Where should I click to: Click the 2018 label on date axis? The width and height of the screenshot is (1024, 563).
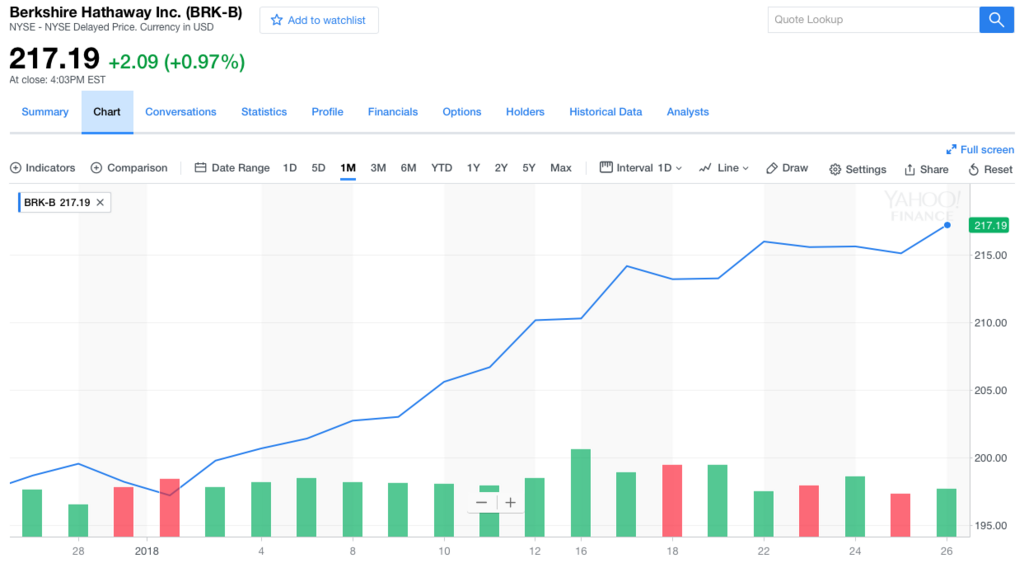click(147, 551)
